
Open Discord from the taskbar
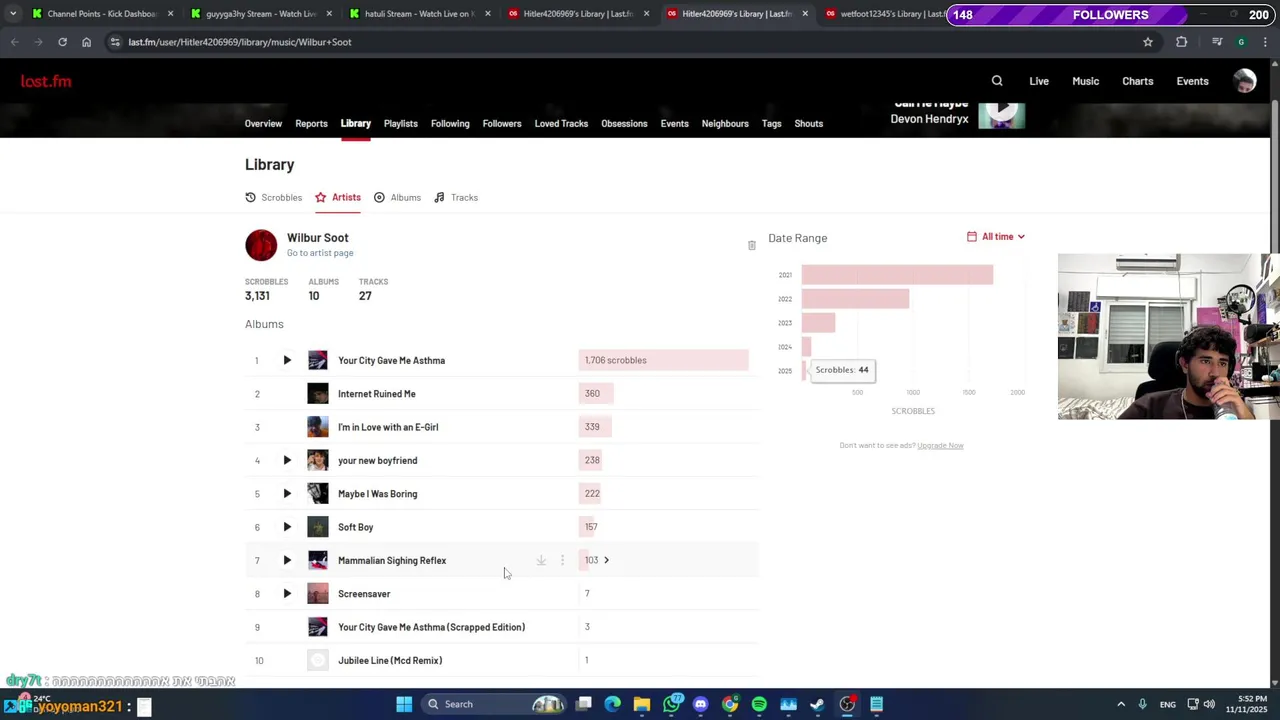(700, 704)
